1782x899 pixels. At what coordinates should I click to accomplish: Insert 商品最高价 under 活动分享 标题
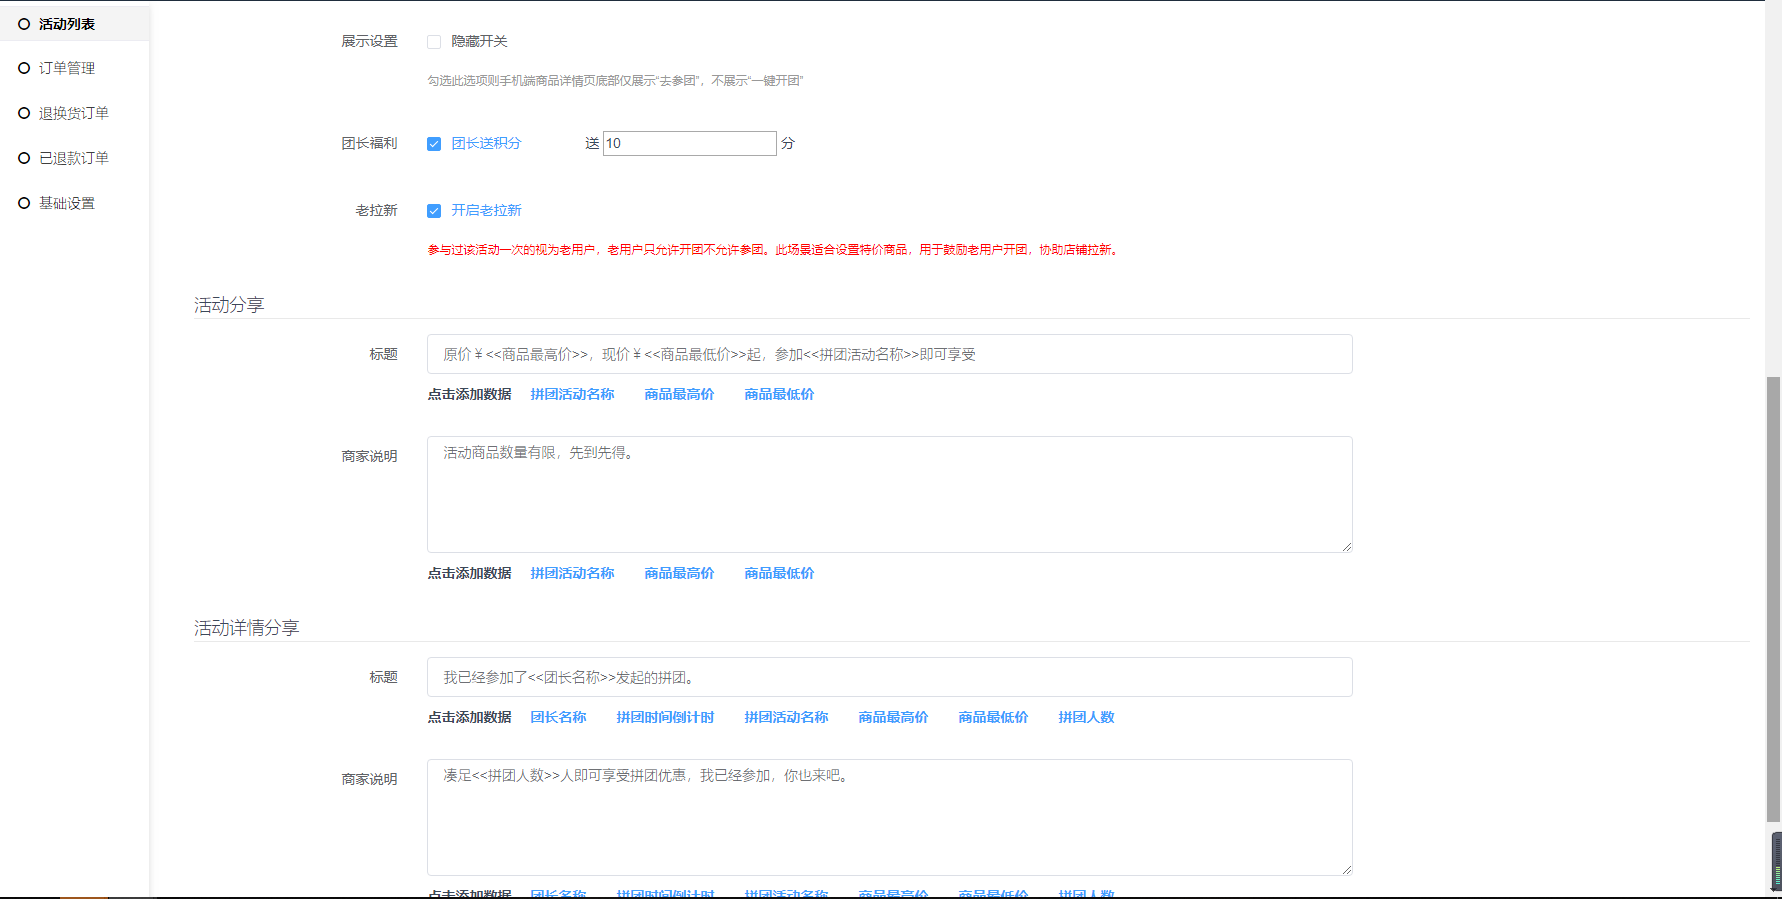coord(679,394)
